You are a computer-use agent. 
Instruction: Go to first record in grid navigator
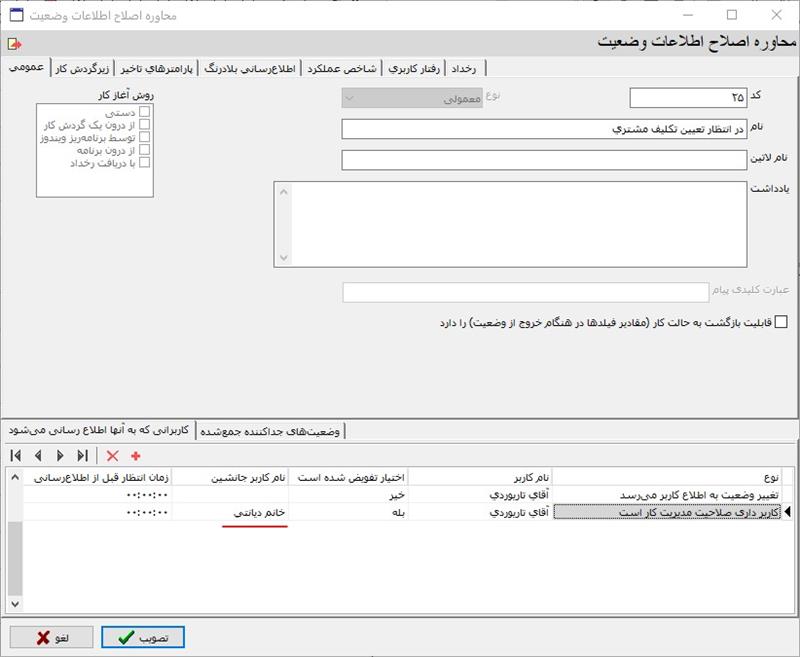(x=17, y=455)
